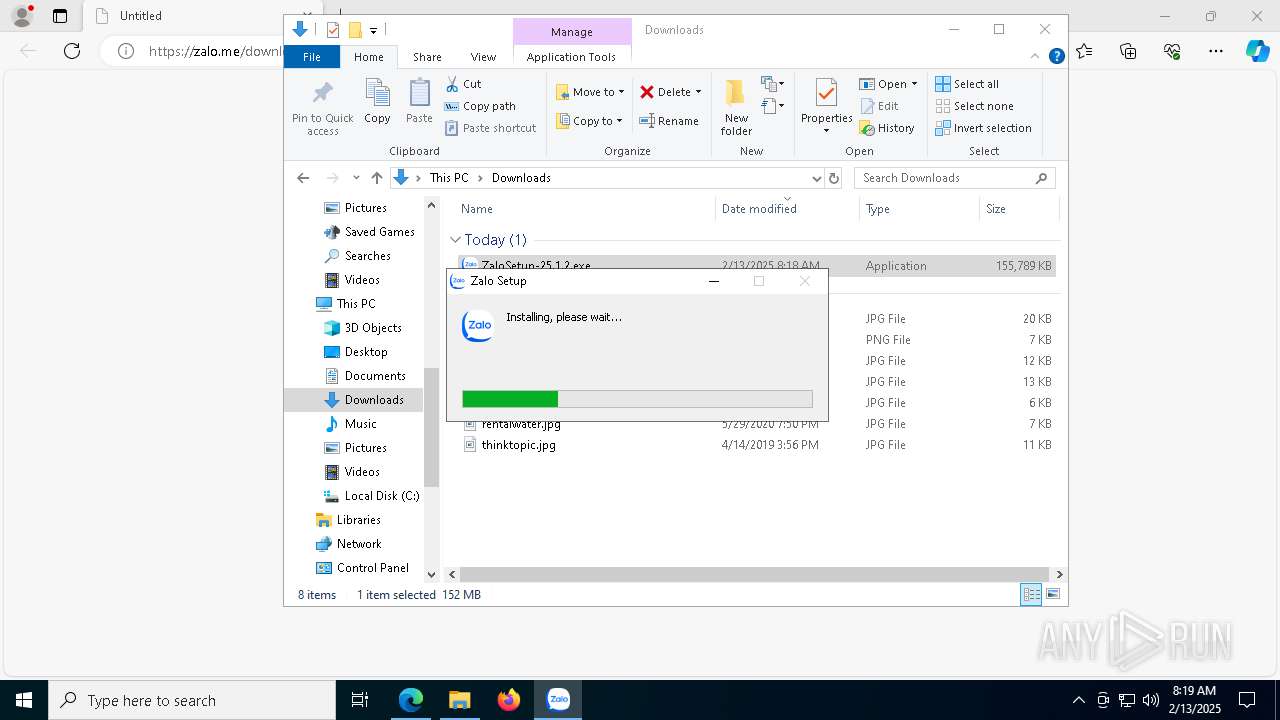Select the ZaloSetup-25.1.2.exe file
The image size is (1280, 720).
pyautogui.click(x=756, y=266)
